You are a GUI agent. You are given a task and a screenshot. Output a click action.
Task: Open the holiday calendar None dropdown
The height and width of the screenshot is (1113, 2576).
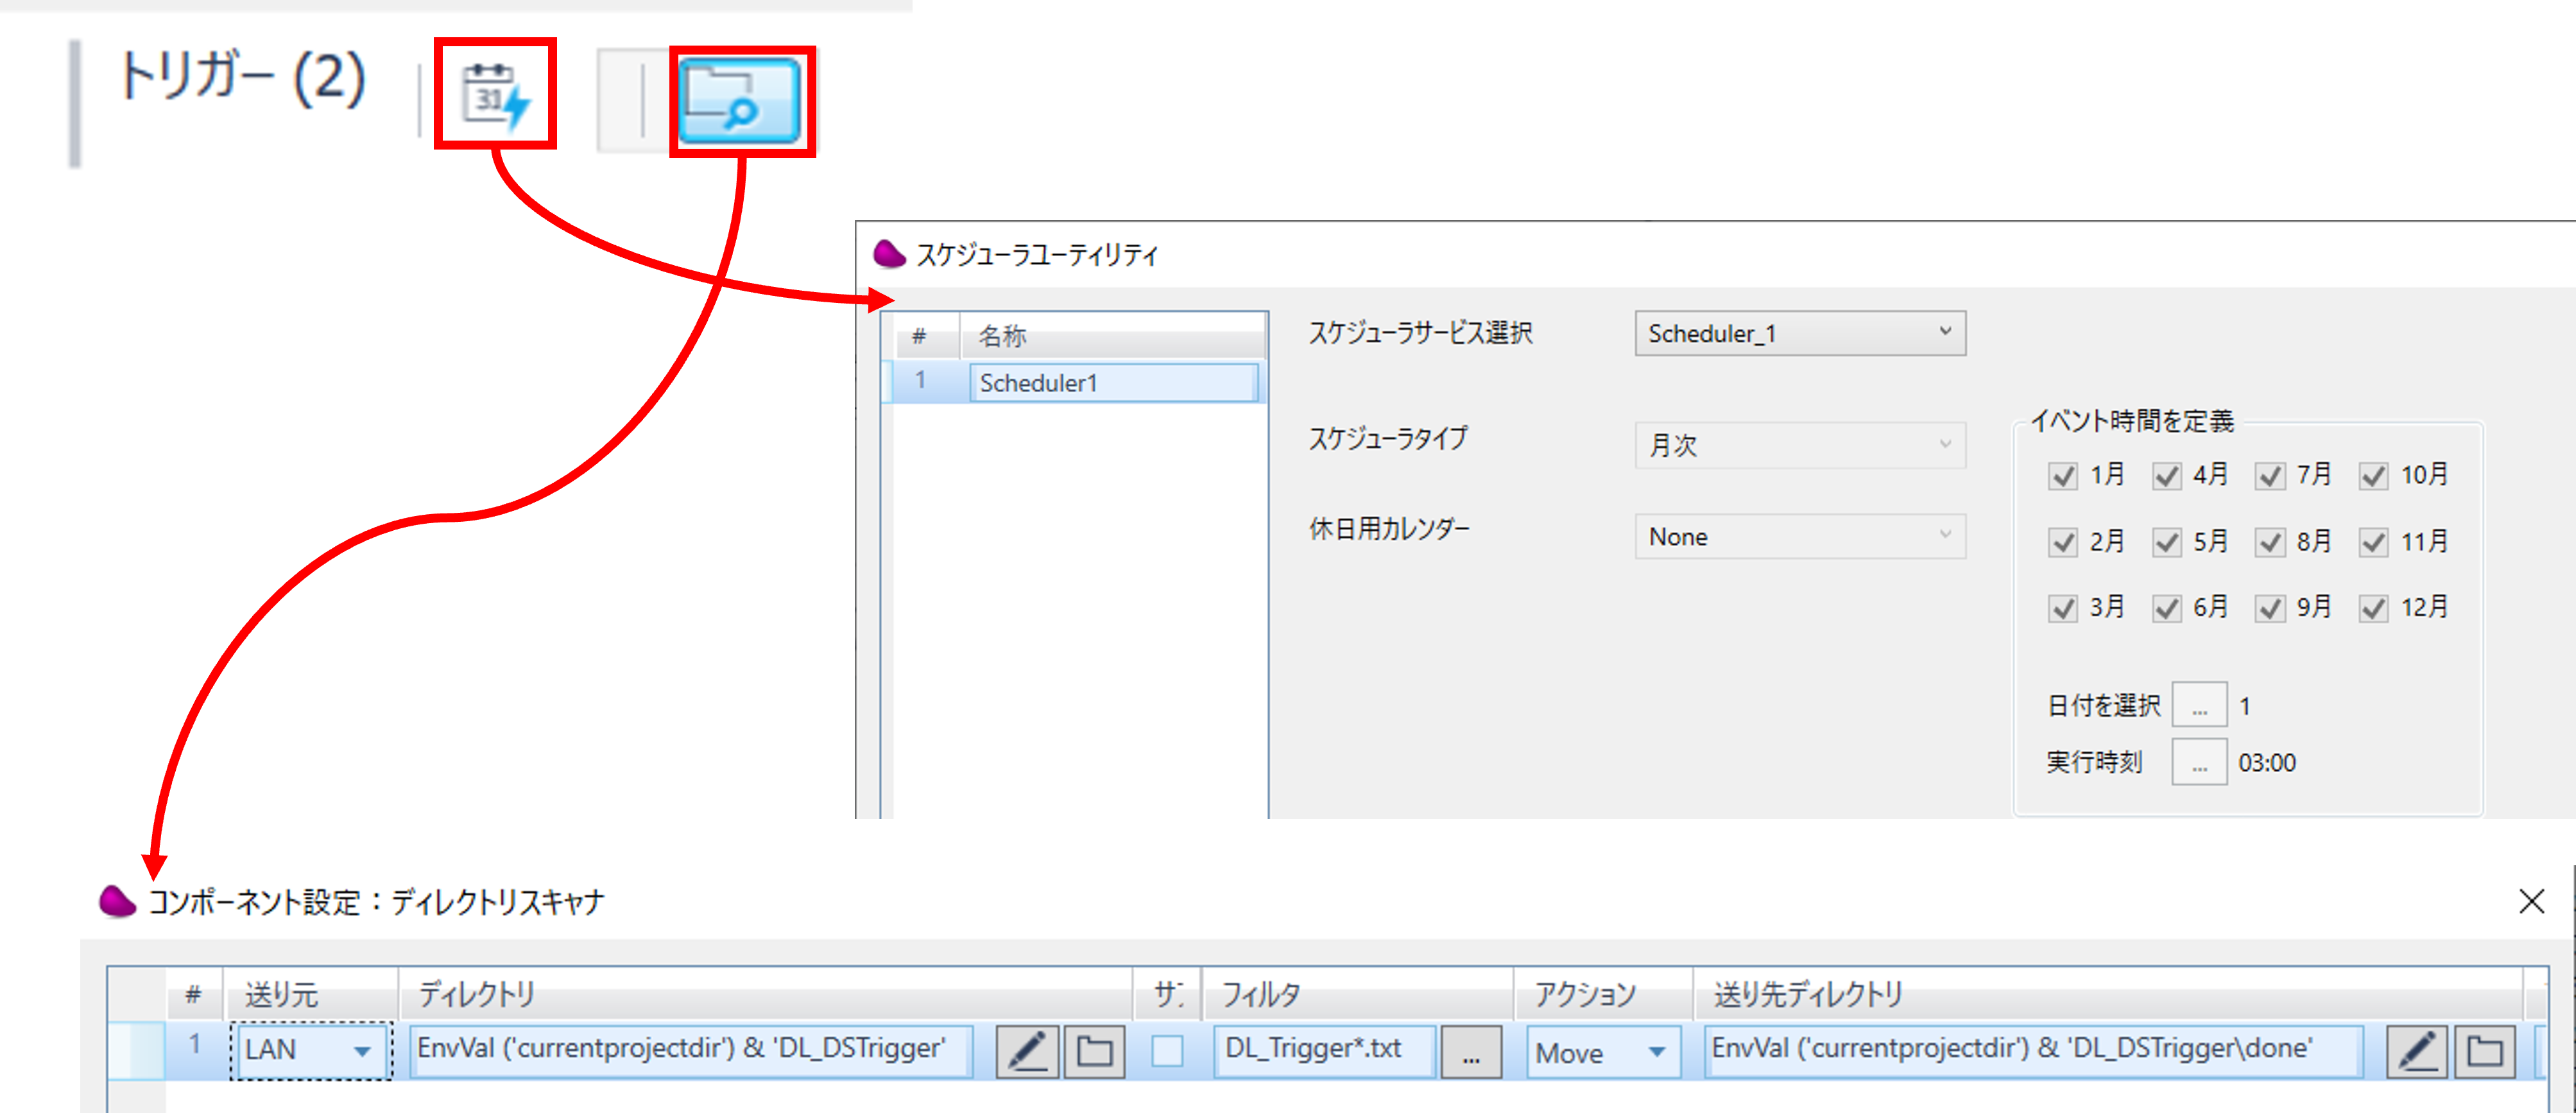(1800, 537)
